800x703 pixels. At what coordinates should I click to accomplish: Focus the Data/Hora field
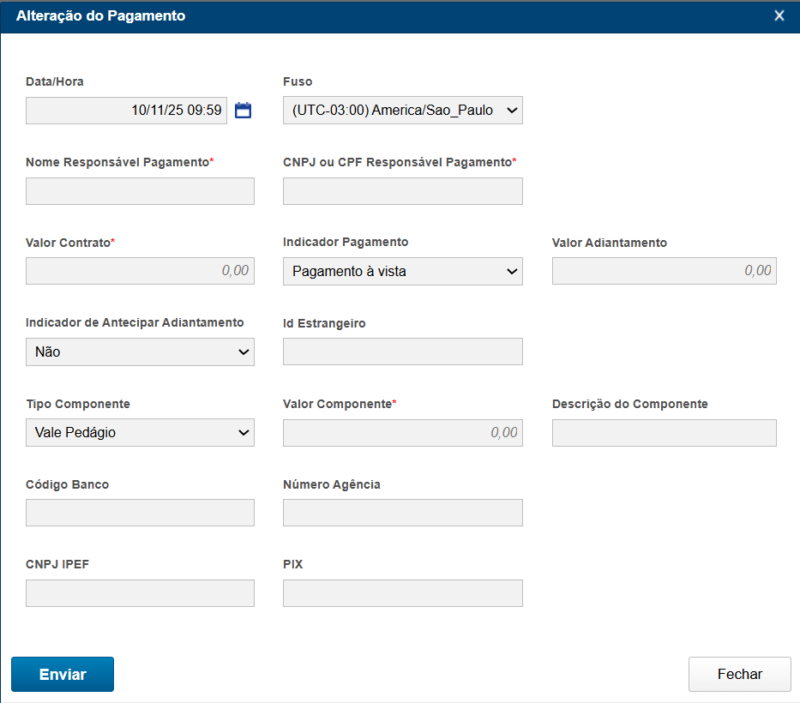point(126,111)
